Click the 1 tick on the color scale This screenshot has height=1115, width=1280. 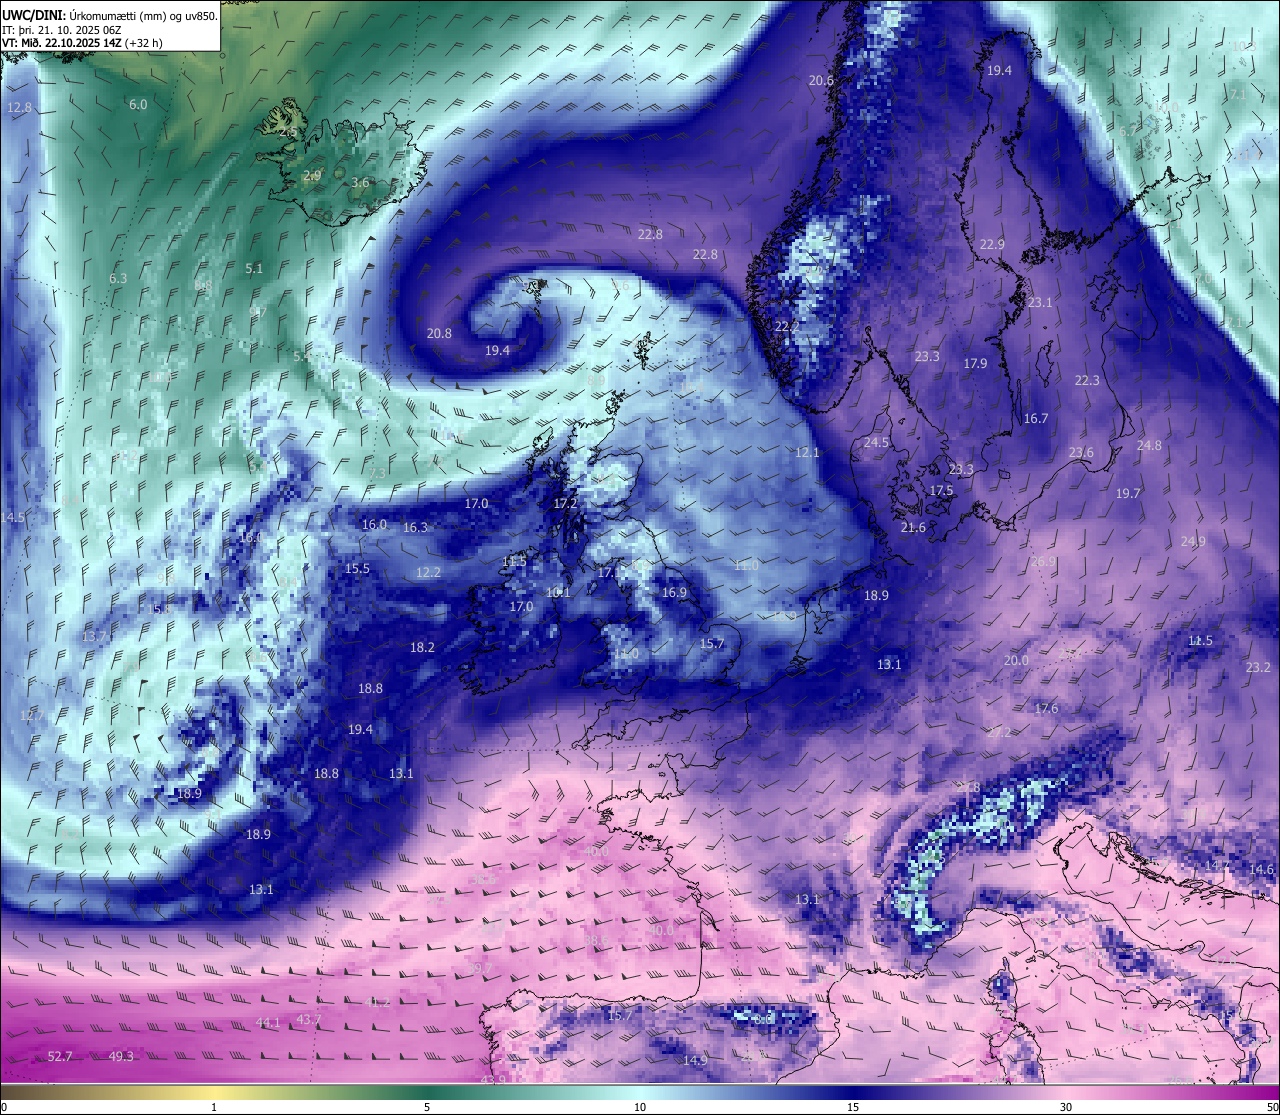pyautogui.click(x=214, y=1107)
